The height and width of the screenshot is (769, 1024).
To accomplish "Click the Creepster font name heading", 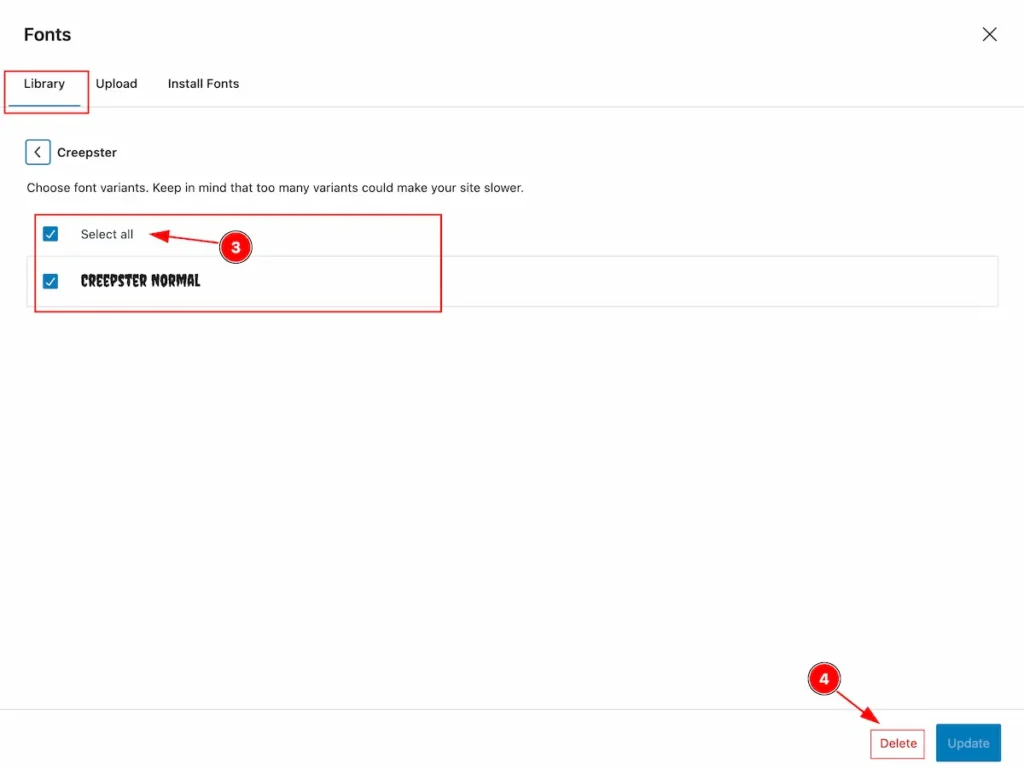I will coord(87,152).
